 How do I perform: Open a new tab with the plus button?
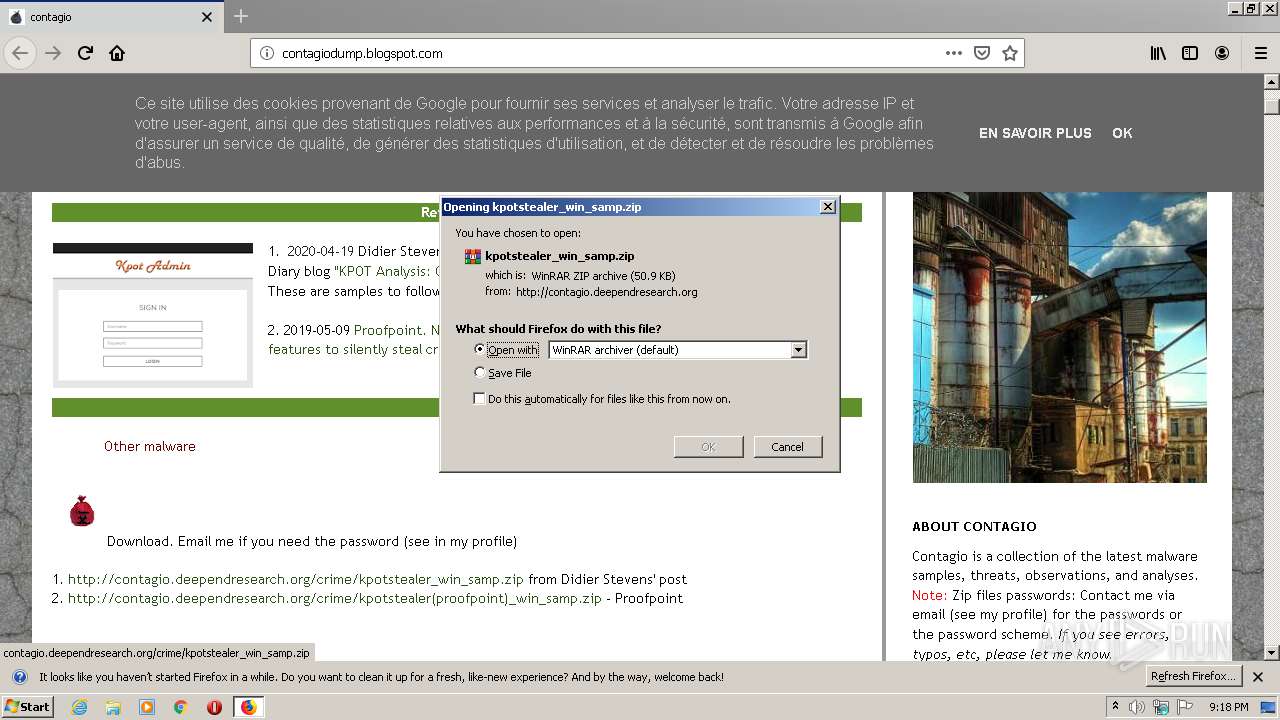[241, 17]
